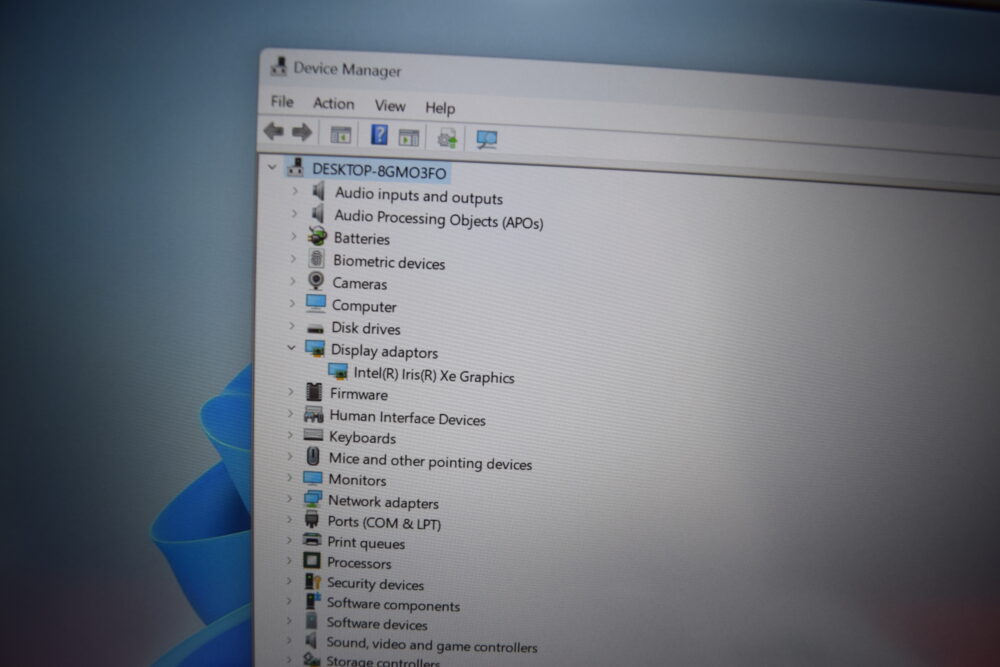The image size is (1000, 667).
Task: Expand the Network adapters category
Action: [x=290, y=499]
